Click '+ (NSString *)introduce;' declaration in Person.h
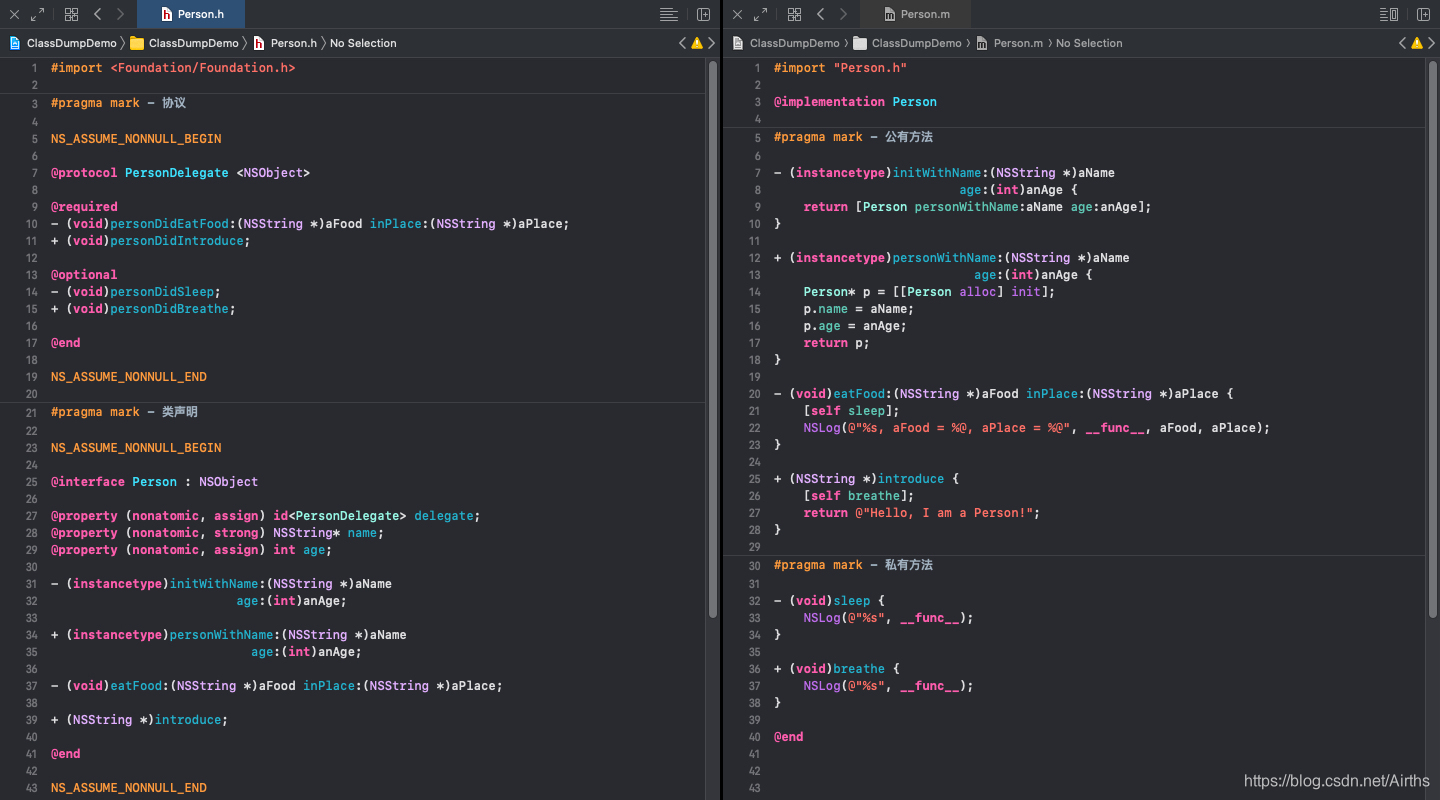Screen dimensions: 1440x800 (x=140, y=720)
